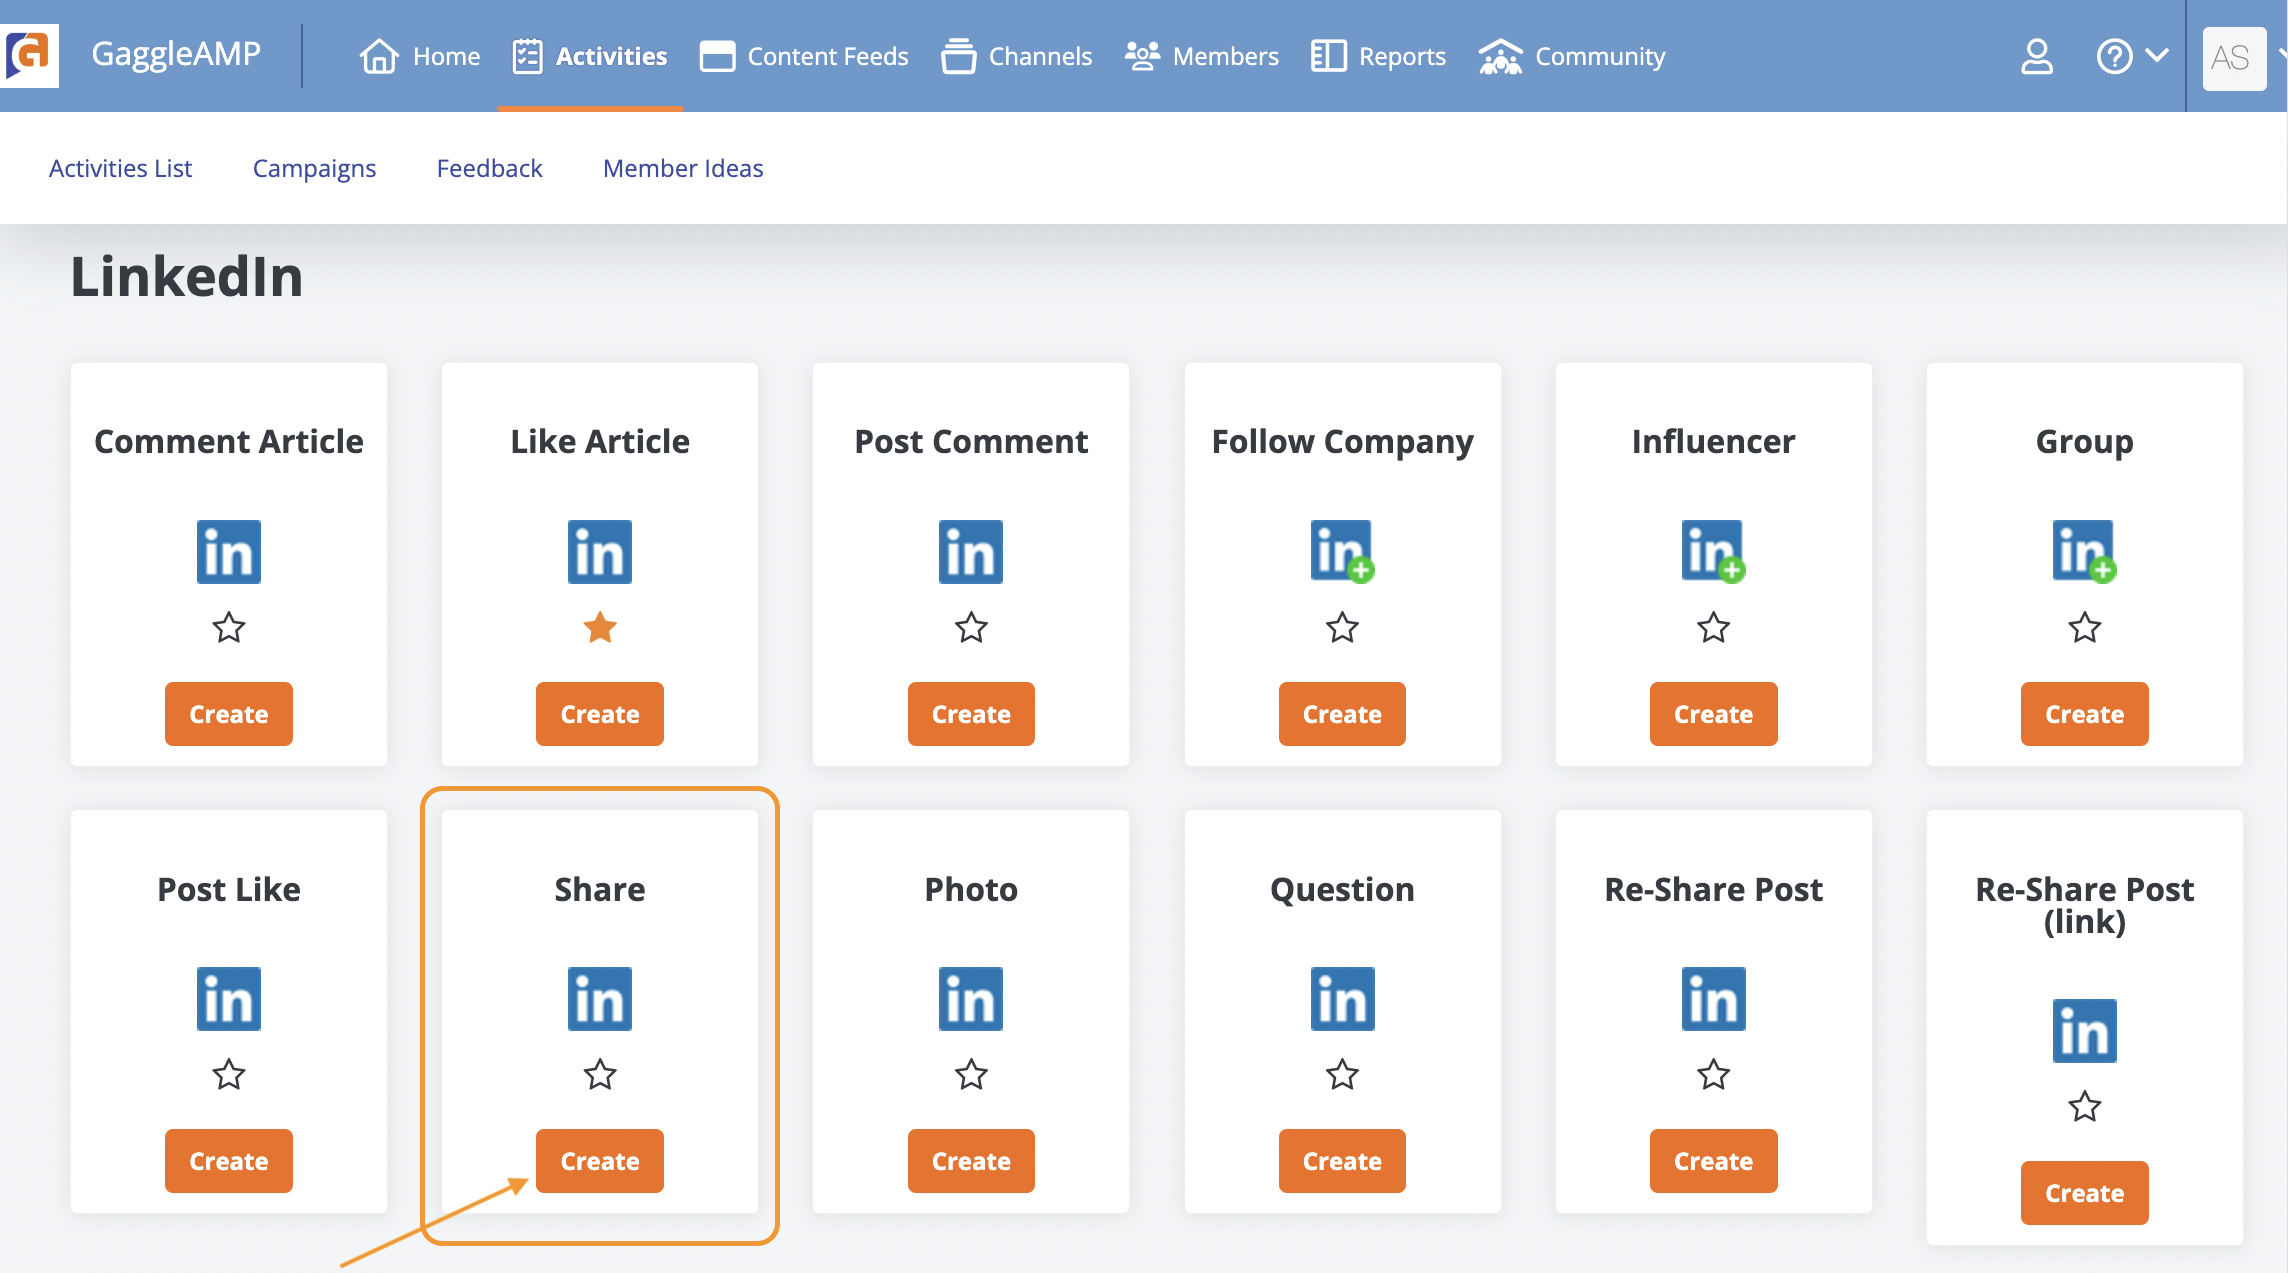Viewport: 2288px width, 1273px height.
Task: Favorite the Photo activity star
Action: pyautogui.click(x=971, y=1075)
